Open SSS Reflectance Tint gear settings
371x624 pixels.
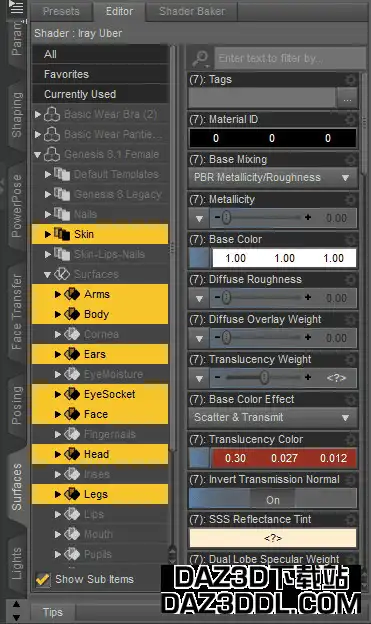(x=350, y=519)
